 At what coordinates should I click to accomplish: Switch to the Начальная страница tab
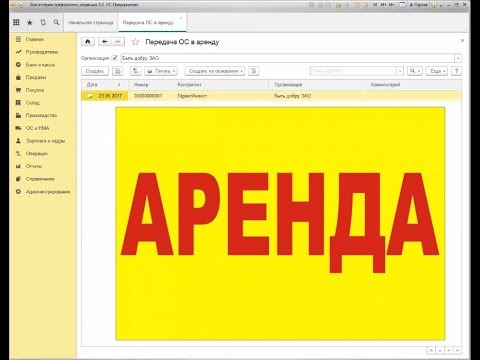pos(91,22)
